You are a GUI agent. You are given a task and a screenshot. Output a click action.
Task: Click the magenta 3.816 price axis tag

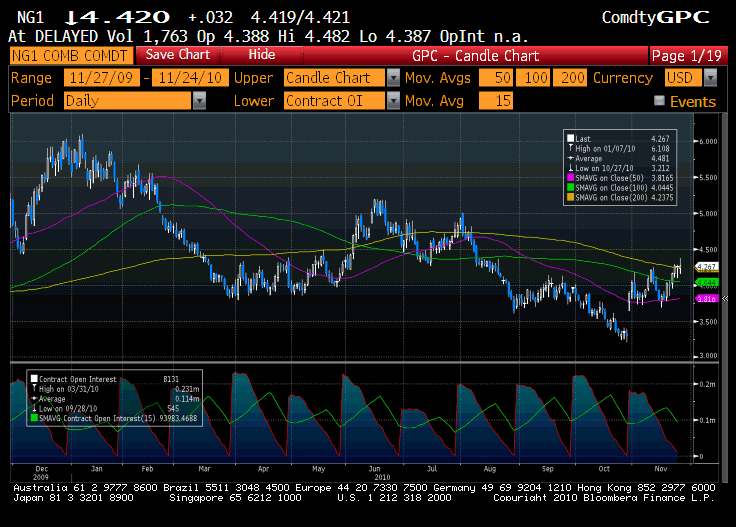click(x=708, y=299)
